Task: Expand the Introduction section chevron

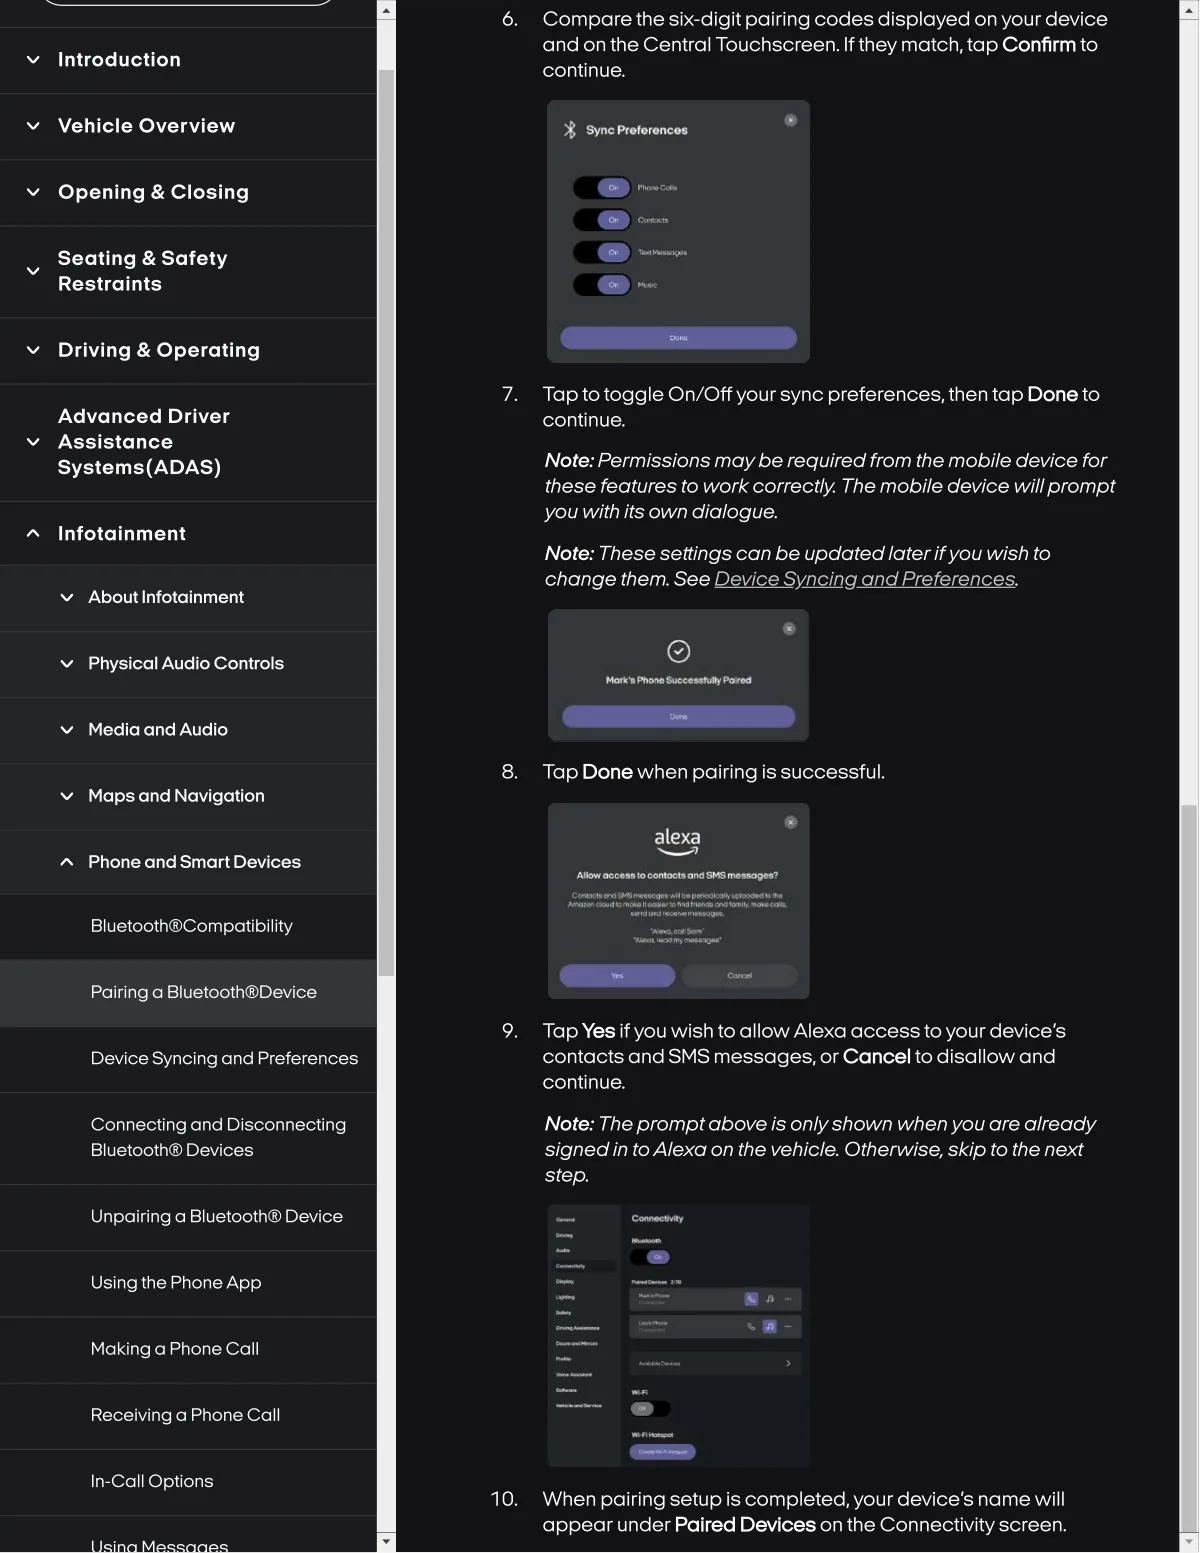Action: click(x=33, y=60)
